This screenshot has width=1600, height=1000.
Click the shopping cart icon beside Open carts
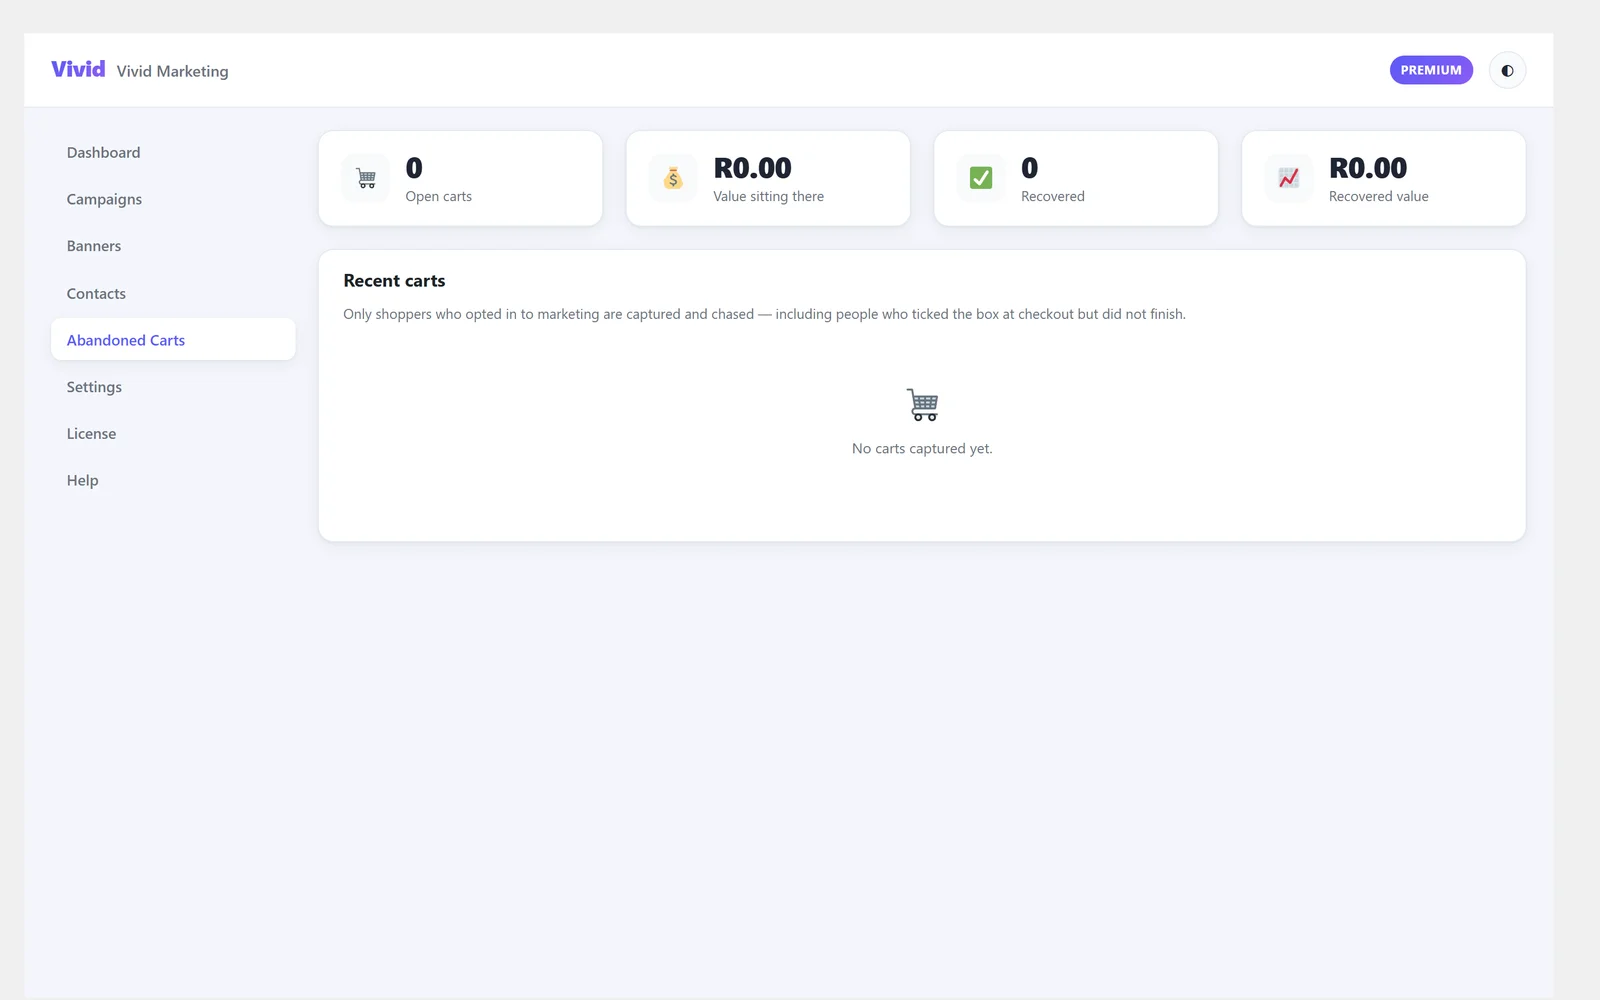point(366,178)
